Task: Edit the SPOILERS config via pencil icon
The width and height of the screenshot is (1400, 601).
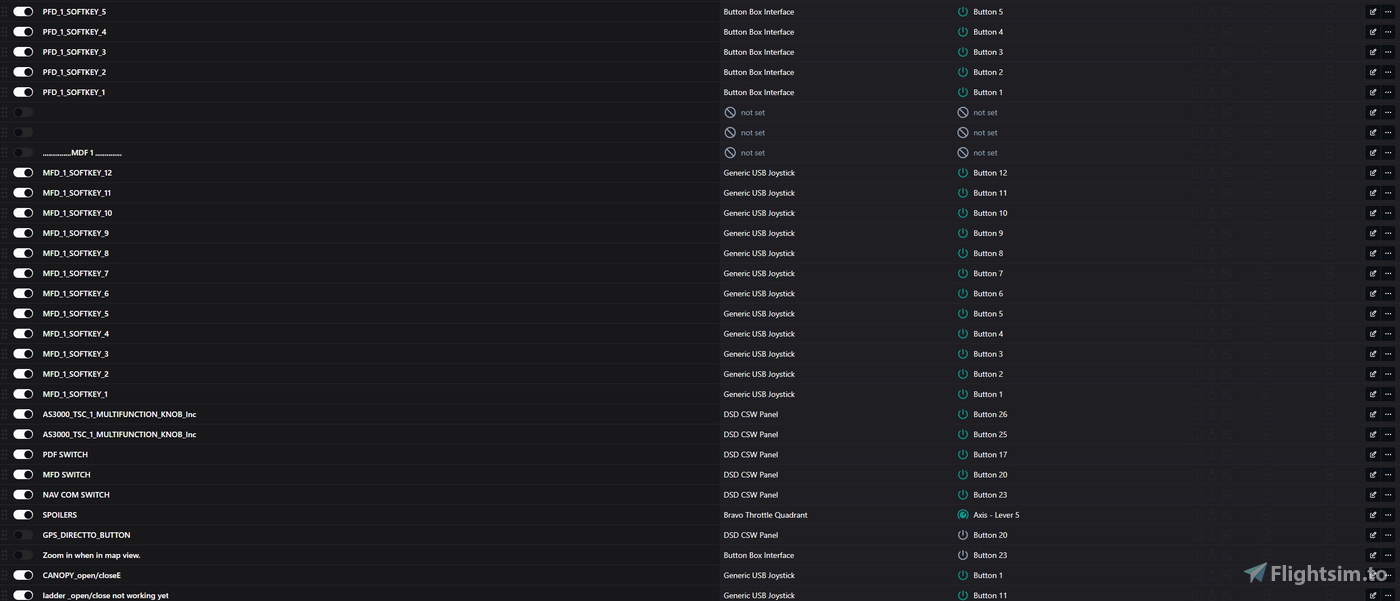Action: pyautogui.click(x=1372, y=515)
